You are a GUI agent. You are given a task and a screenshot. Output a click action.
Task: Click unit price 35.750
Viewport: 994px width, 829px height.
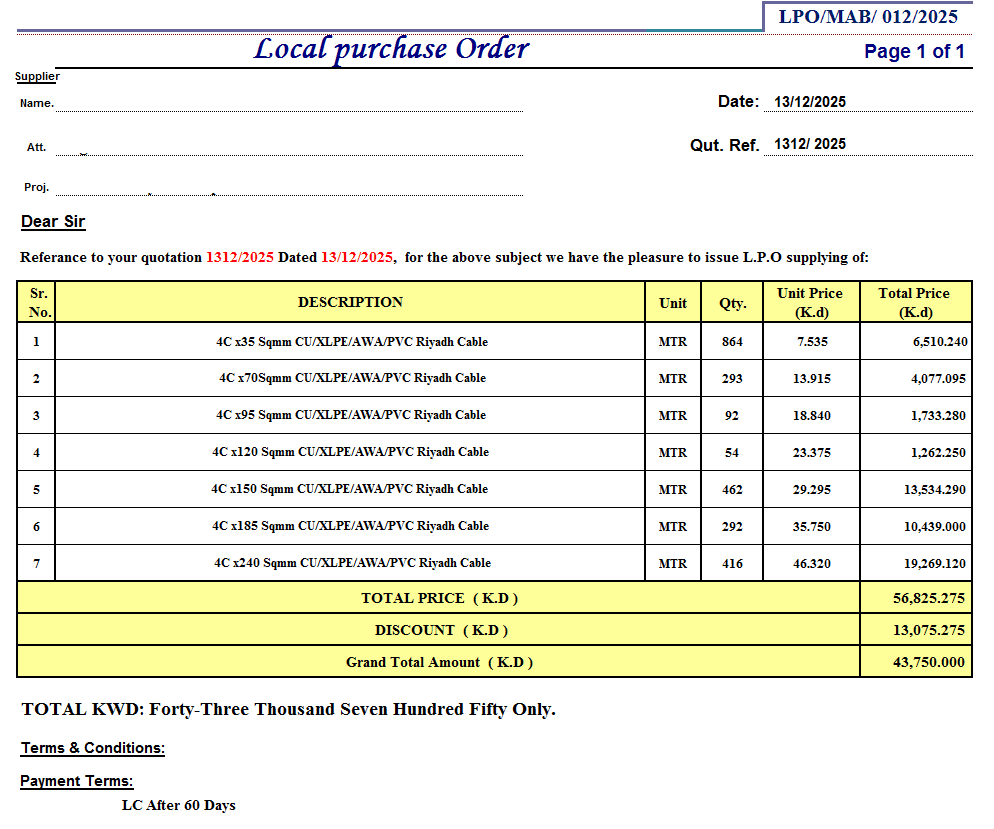click(x=812, y=527)
